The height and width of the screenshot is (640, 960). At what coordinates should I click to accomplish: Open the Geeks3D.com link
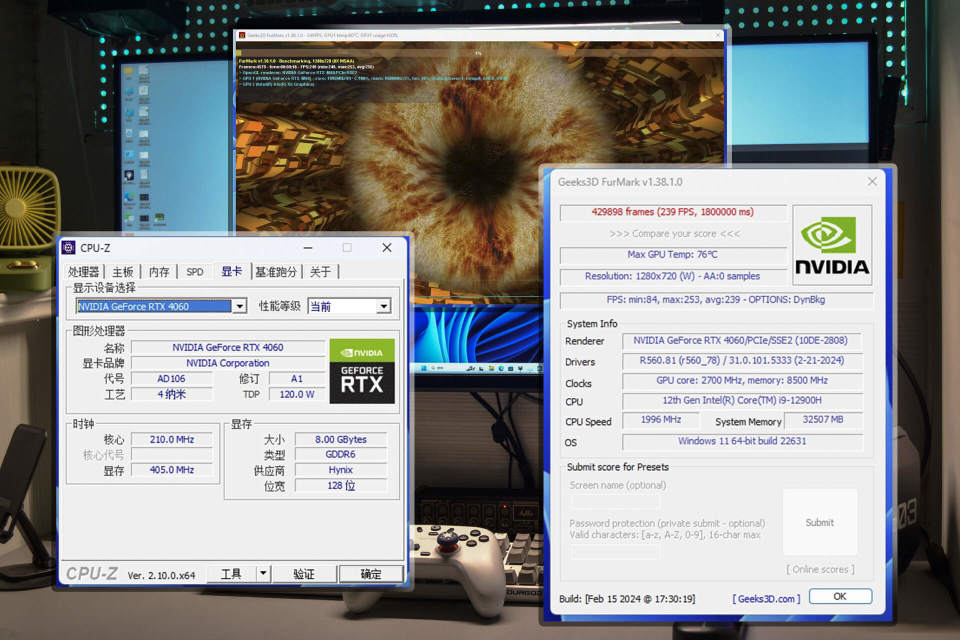tap(767, 599)
